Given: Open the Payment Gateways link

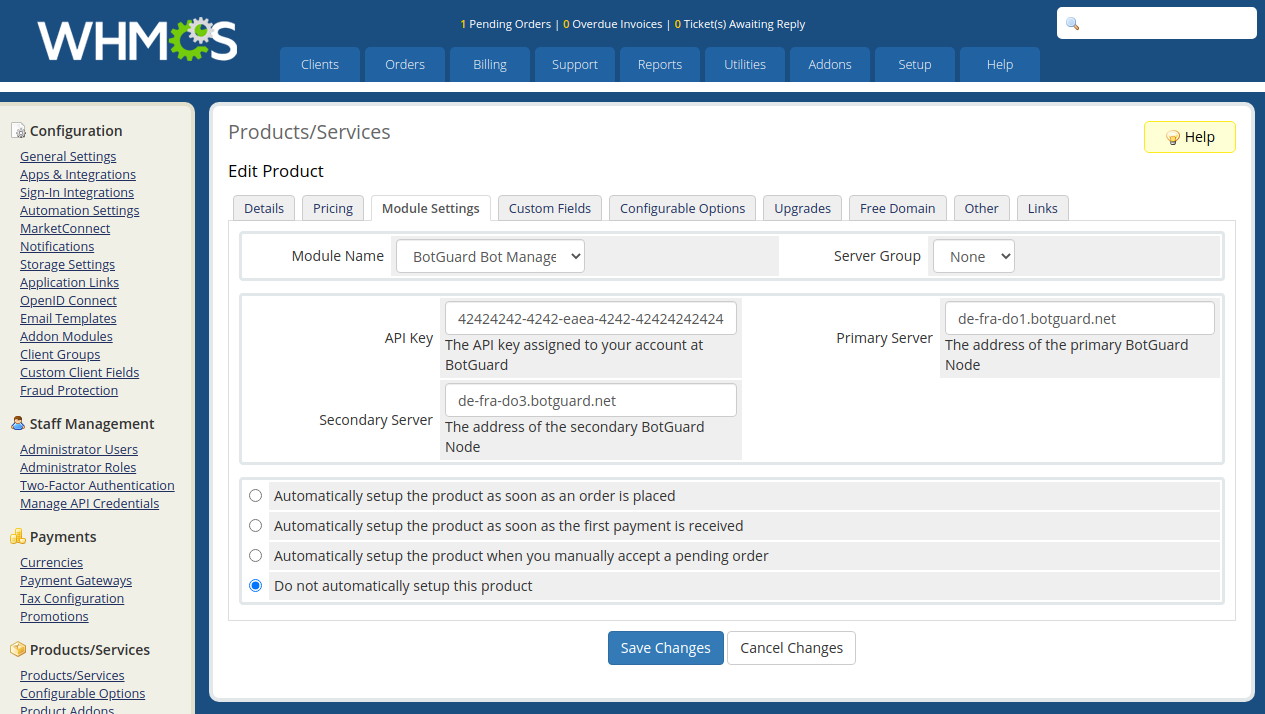Looking at the screenshot, I should pos(76,581).
